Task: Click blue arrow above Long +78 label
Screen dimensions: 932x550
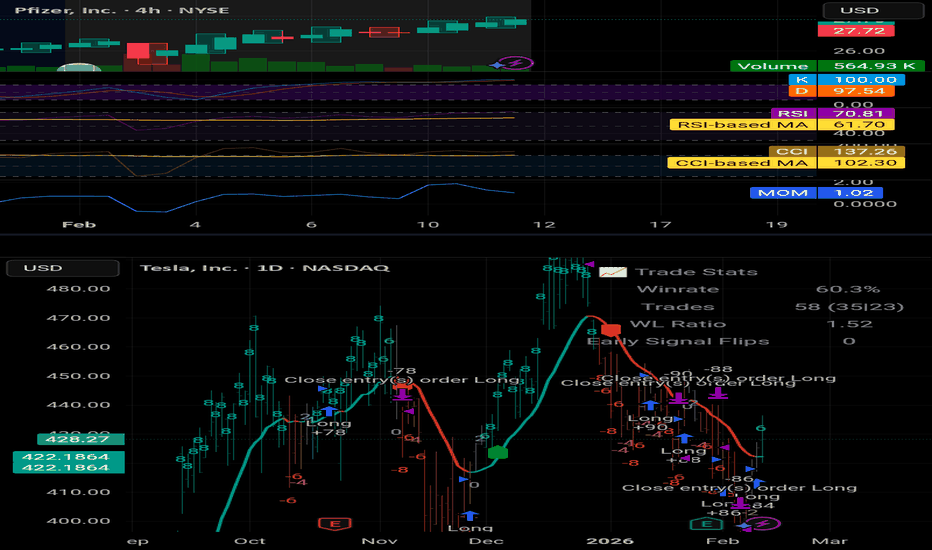Action: pos(329,410)
